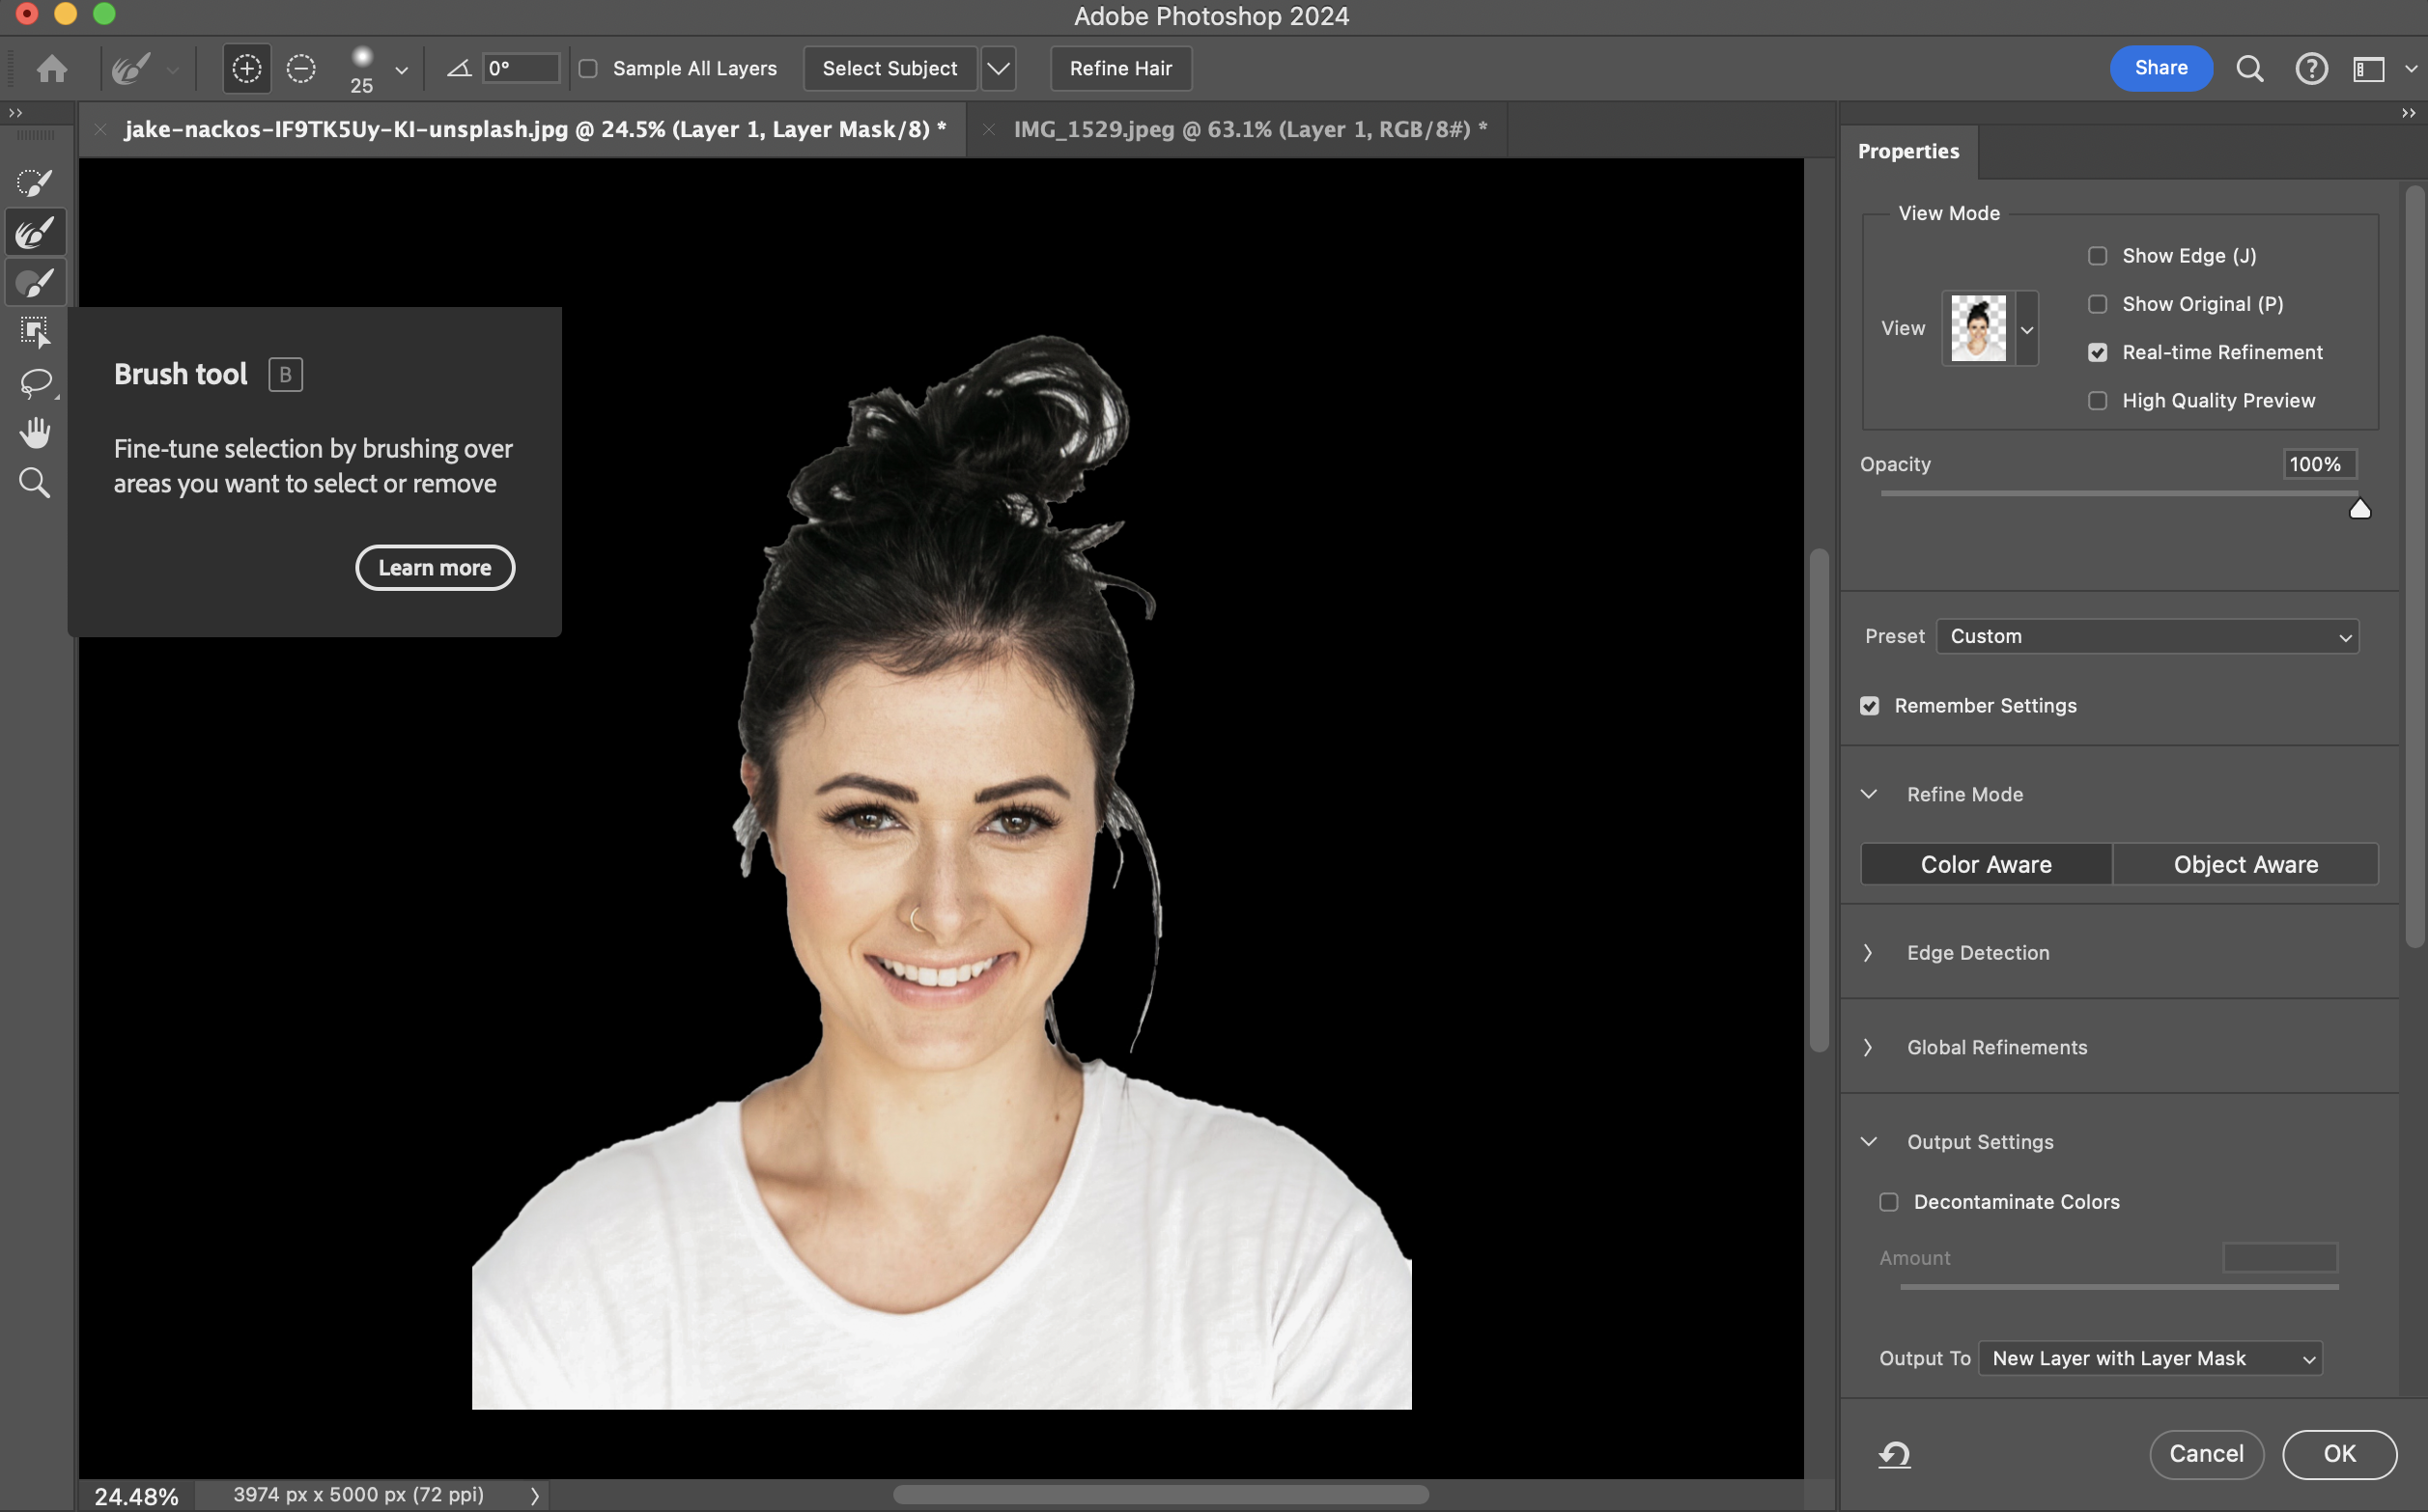This screenshot has height=1512, width=2428.
Task: Choose Object Aware refine mode
Action: tap(2245, 864)
